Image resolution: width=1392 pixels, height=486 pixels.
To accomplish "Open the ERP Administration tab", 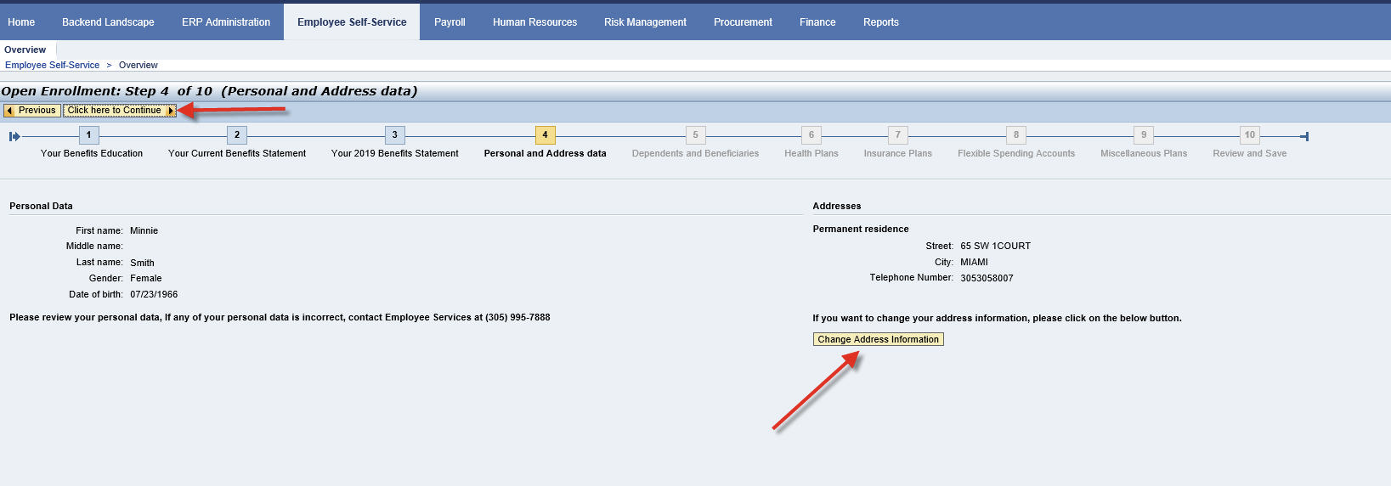I will click(226, 22).
